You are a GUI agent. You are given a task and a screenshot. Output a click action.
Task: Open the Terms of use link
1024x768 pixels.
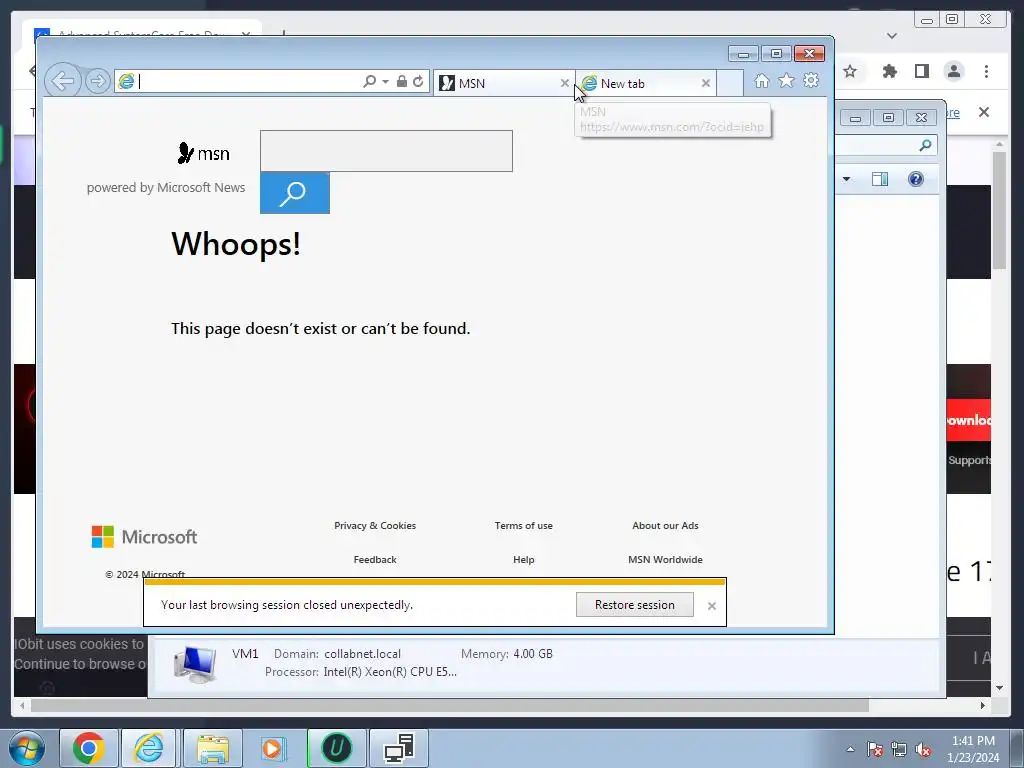click(x=524, y=526)
